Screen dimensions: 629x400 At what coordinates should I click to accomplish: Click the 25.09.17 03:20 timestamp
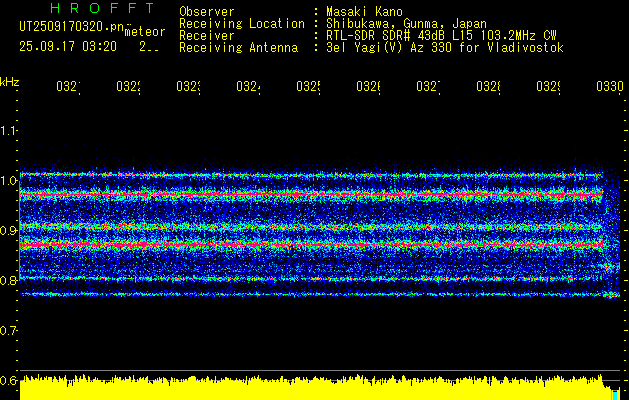(68, 46)
